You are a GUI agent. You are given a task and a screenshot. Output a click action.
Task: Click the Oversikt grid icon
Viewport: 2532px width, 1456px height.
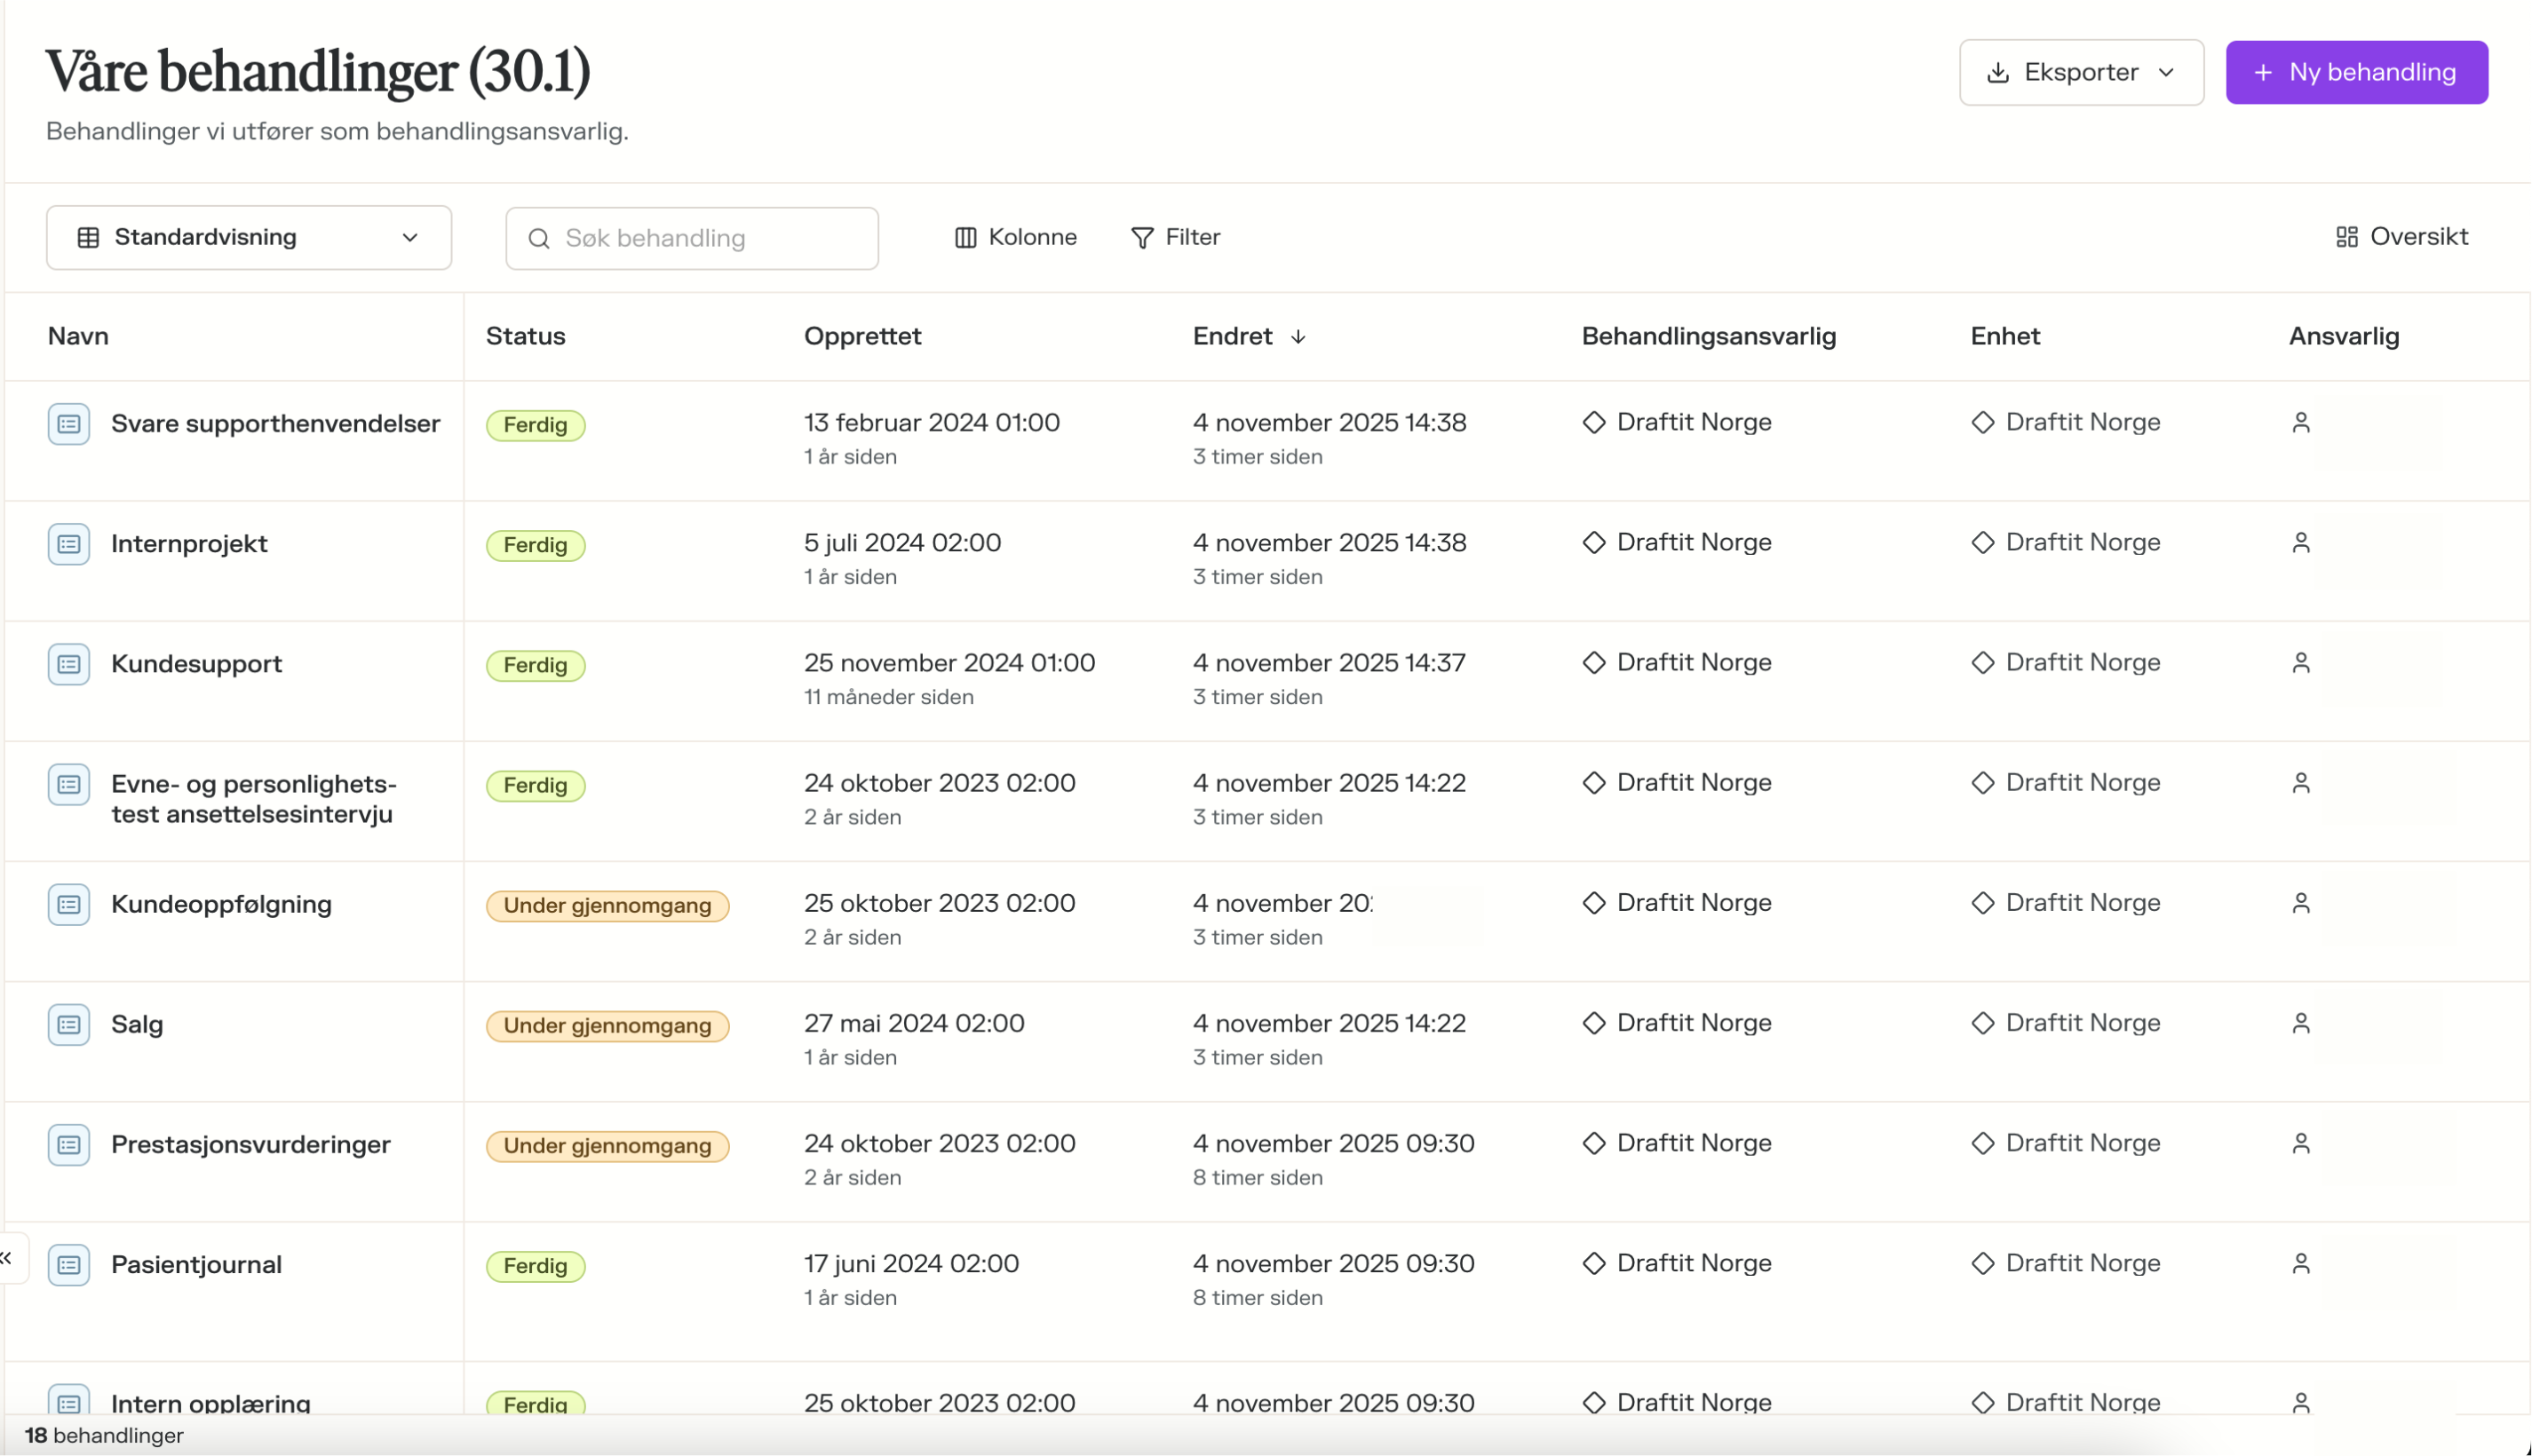point(2346,237)
